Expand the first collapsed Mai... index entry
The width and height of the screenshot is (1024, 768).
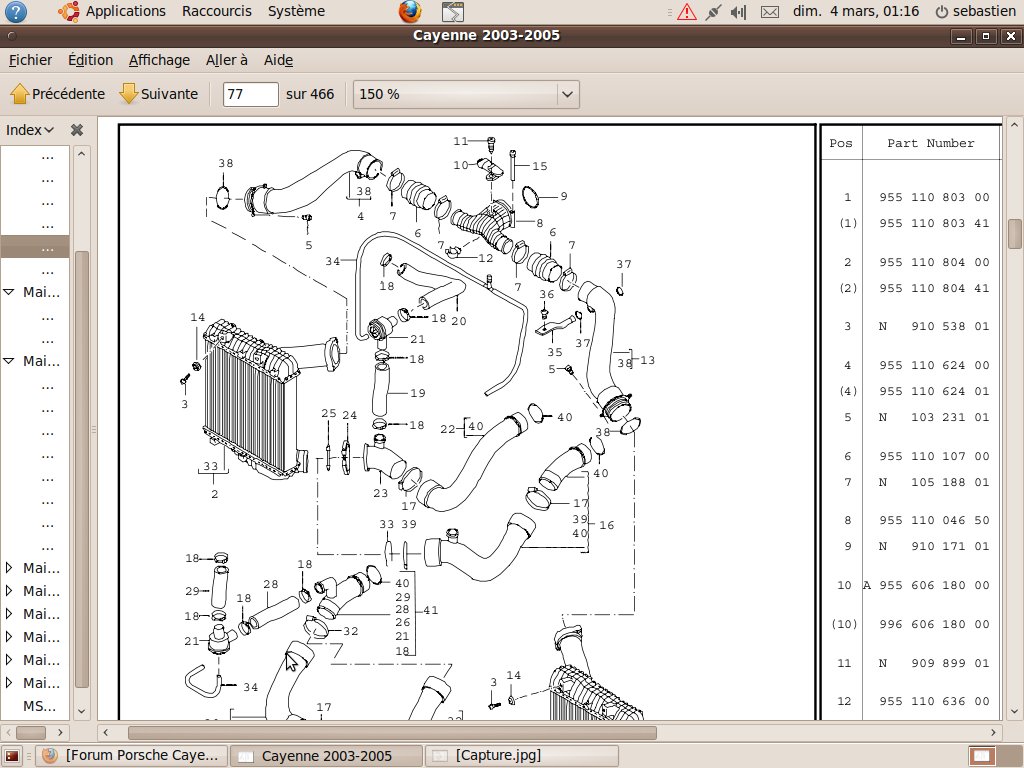(x=9, y=568)
